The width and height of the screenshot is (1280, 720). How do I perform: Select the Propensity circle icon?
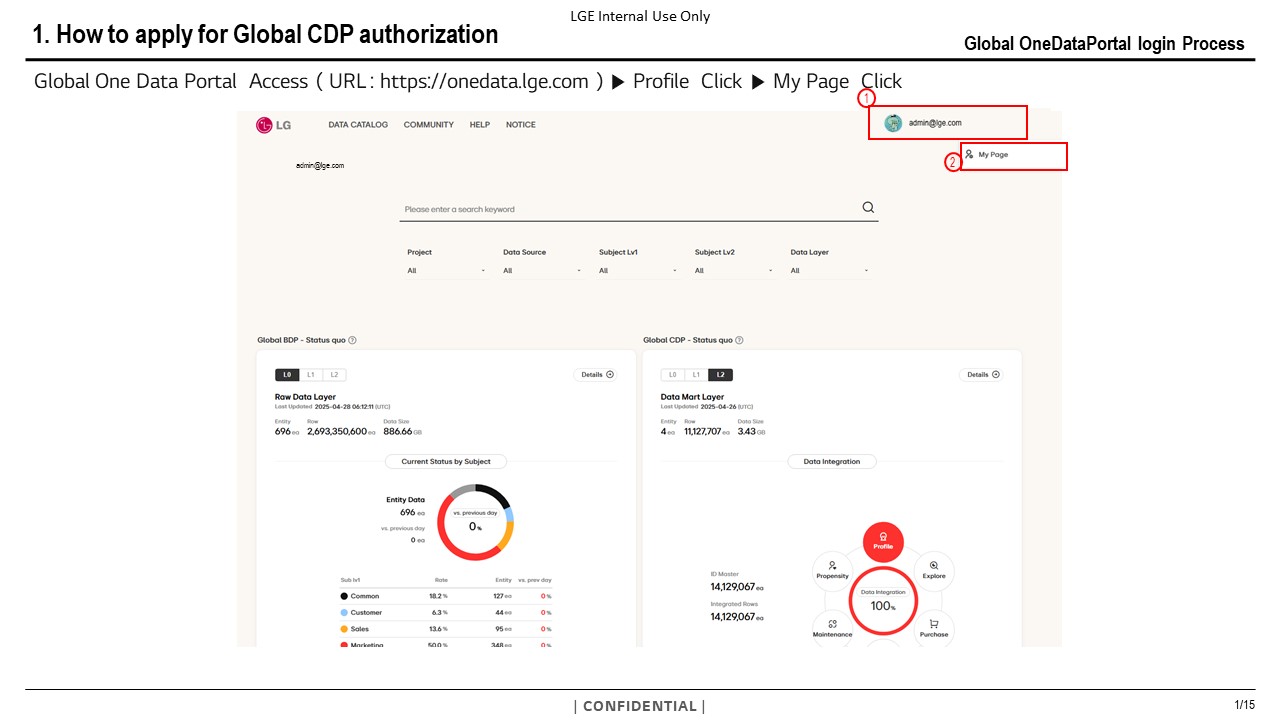(x=832, y=570)
